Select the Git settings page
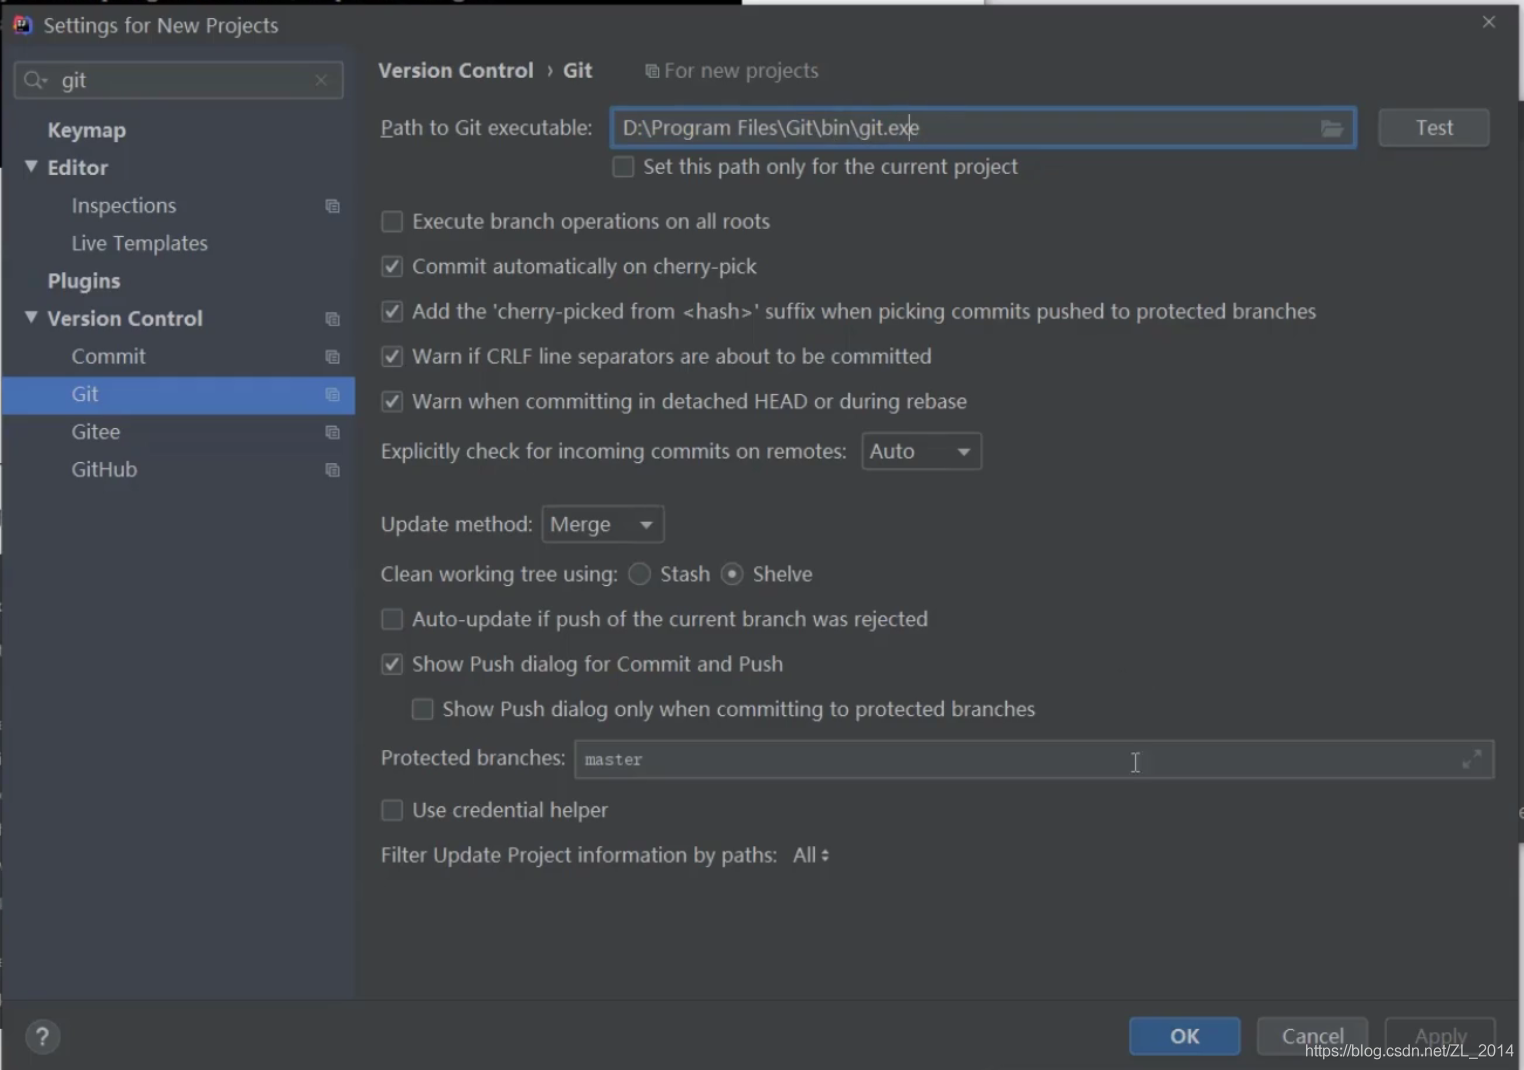The height and width of the screenshot is (1070, 1524). point(178,395)
